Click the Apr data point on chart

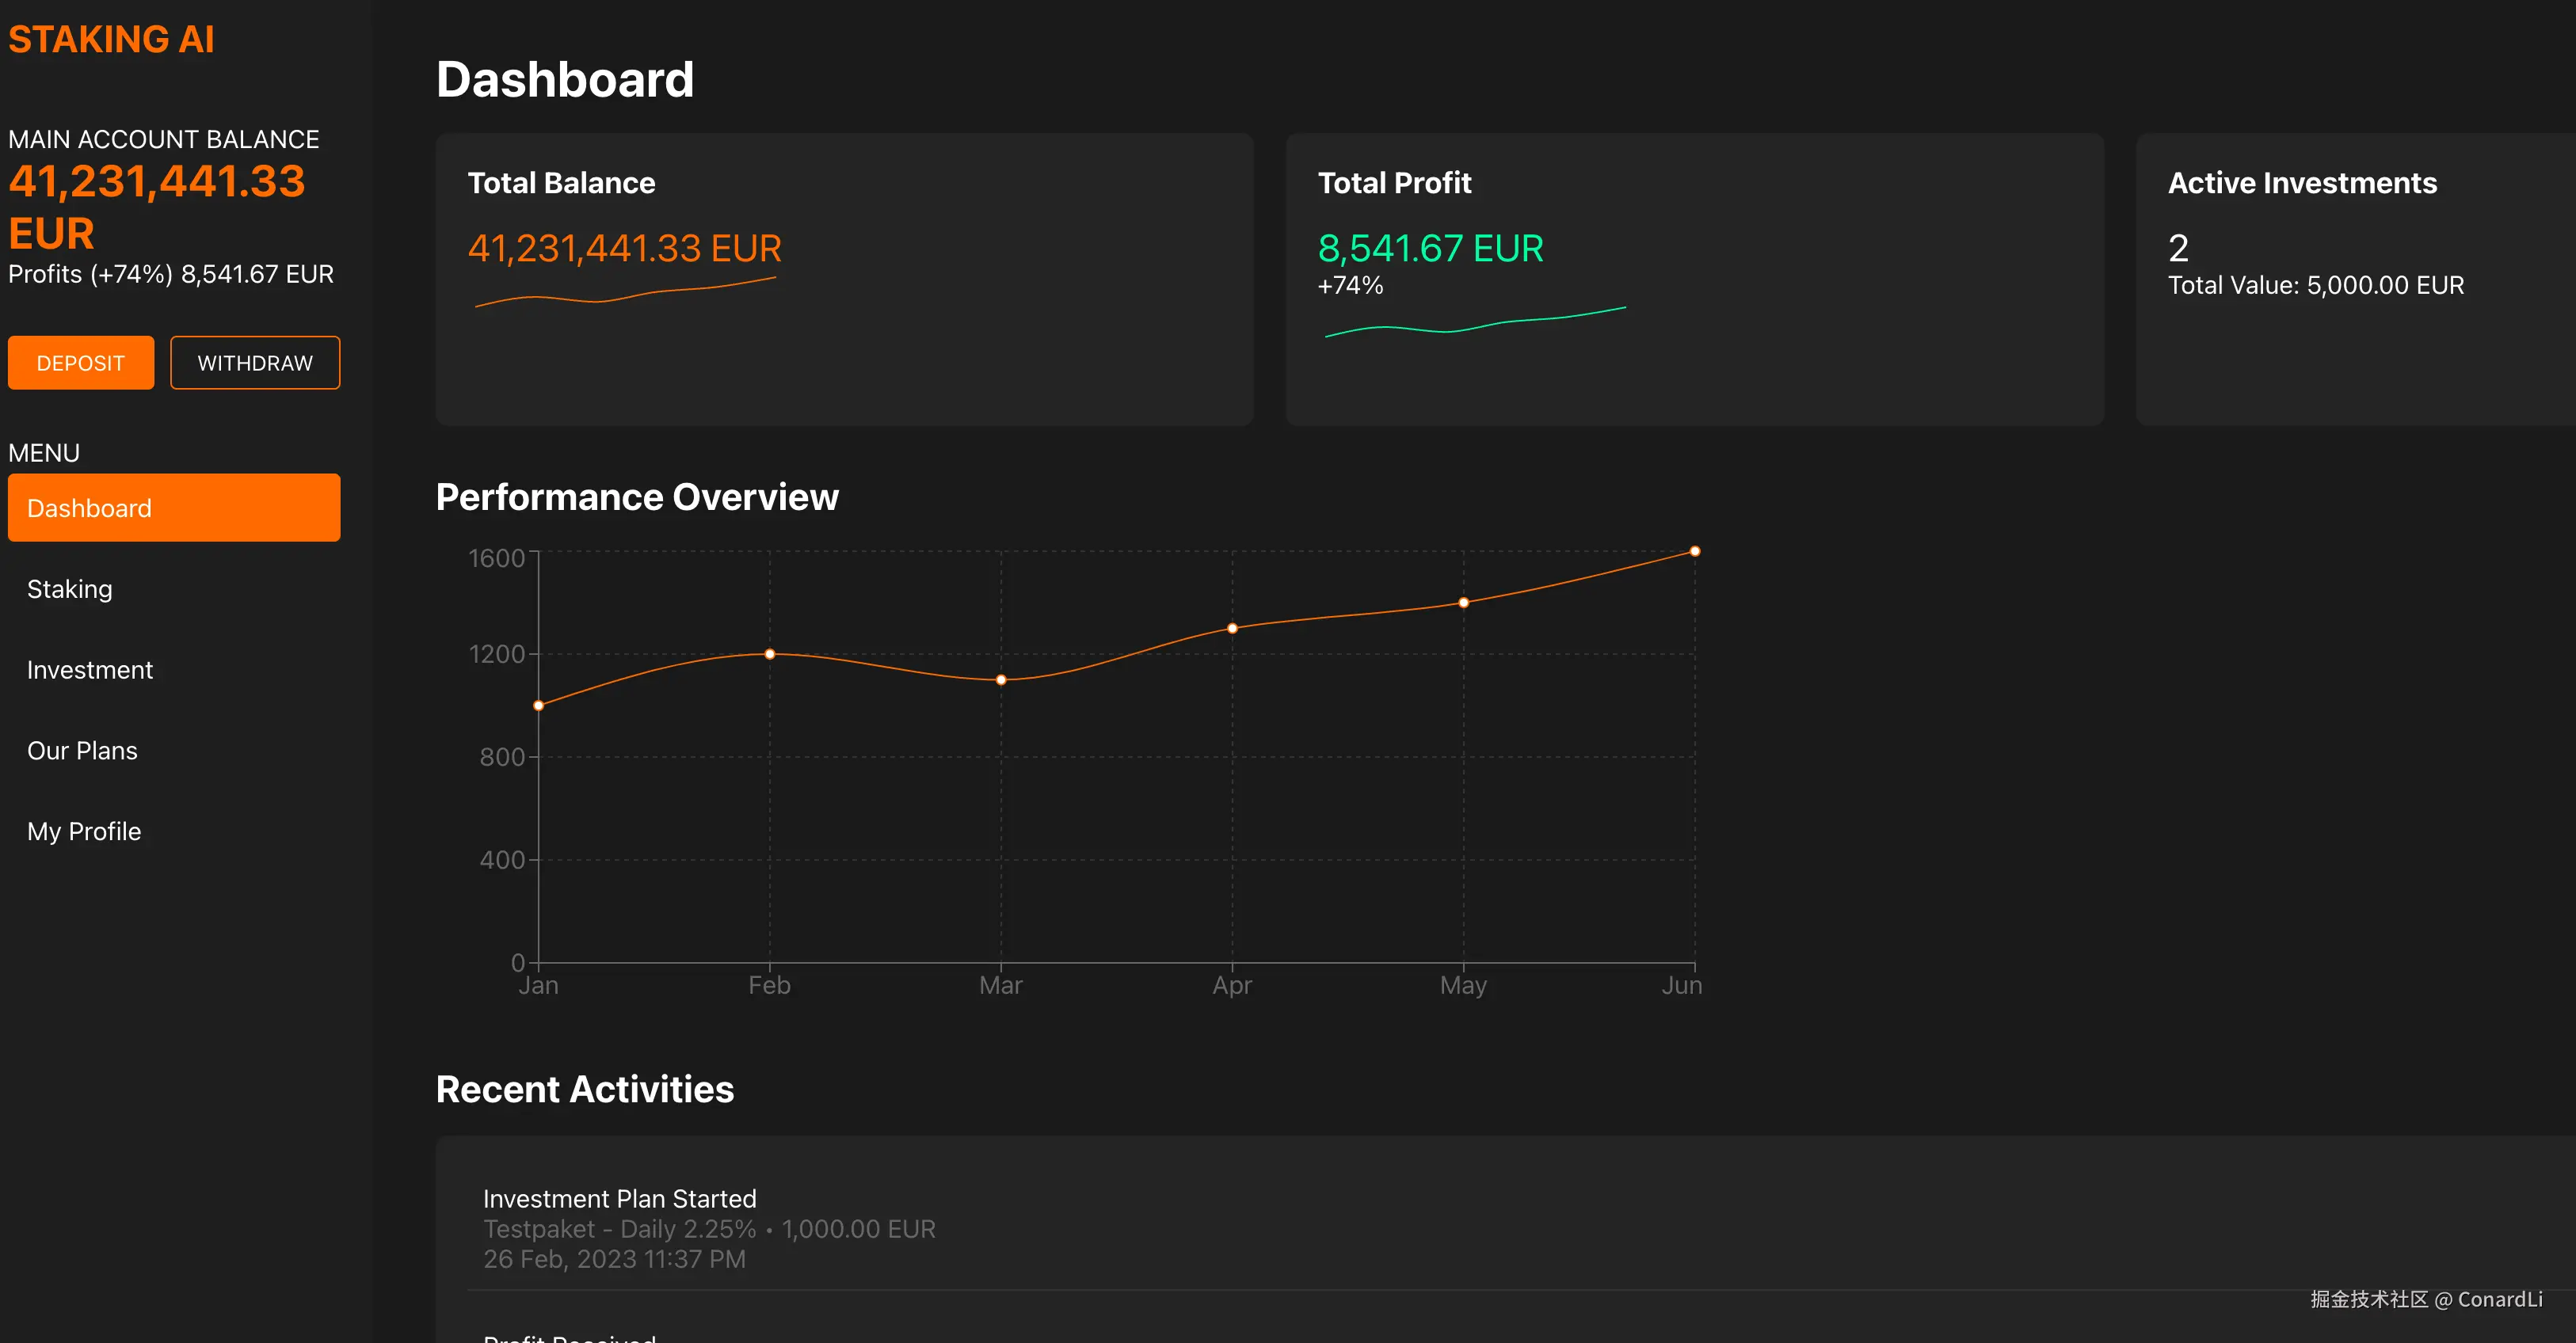(1232, 628)
